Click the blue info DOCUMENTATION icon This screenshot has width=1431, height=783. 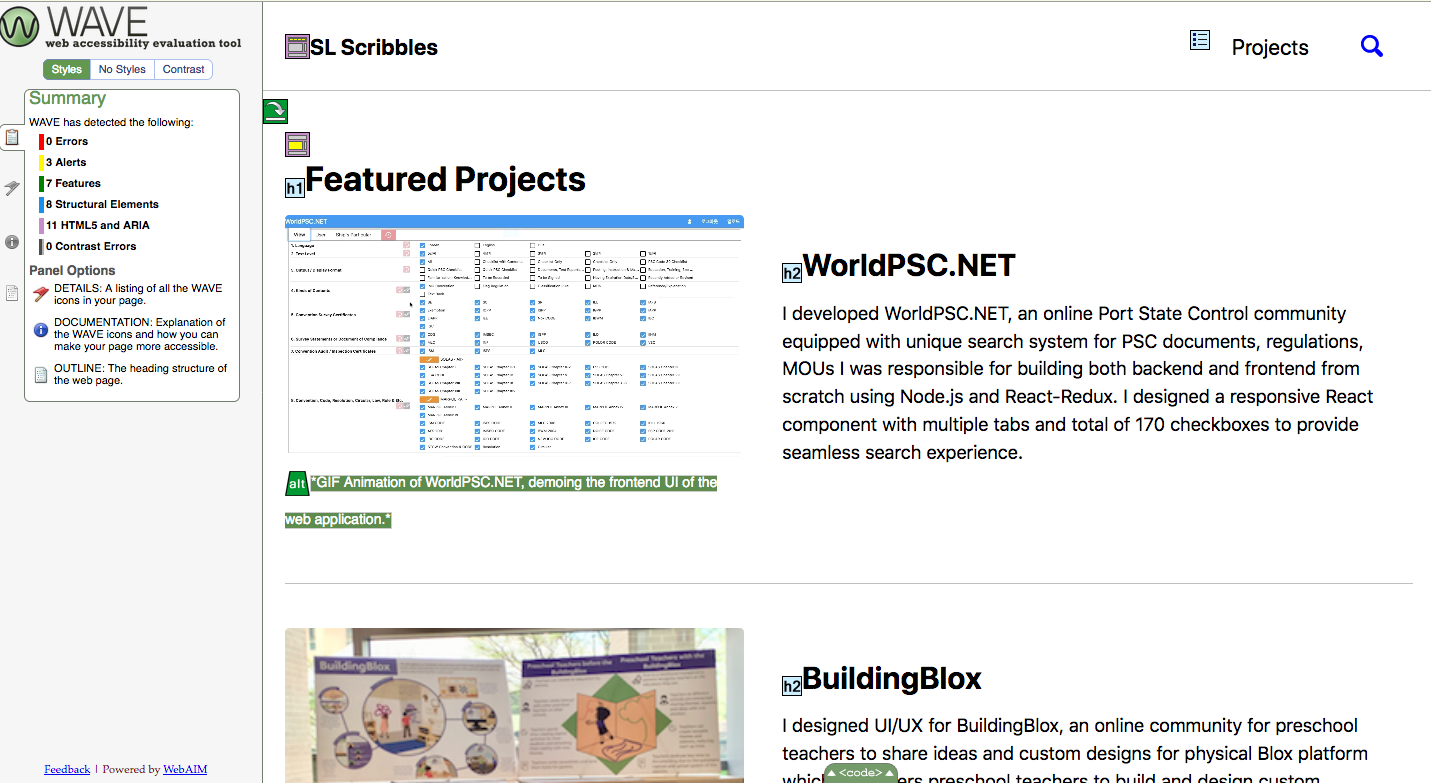point(41,329)
